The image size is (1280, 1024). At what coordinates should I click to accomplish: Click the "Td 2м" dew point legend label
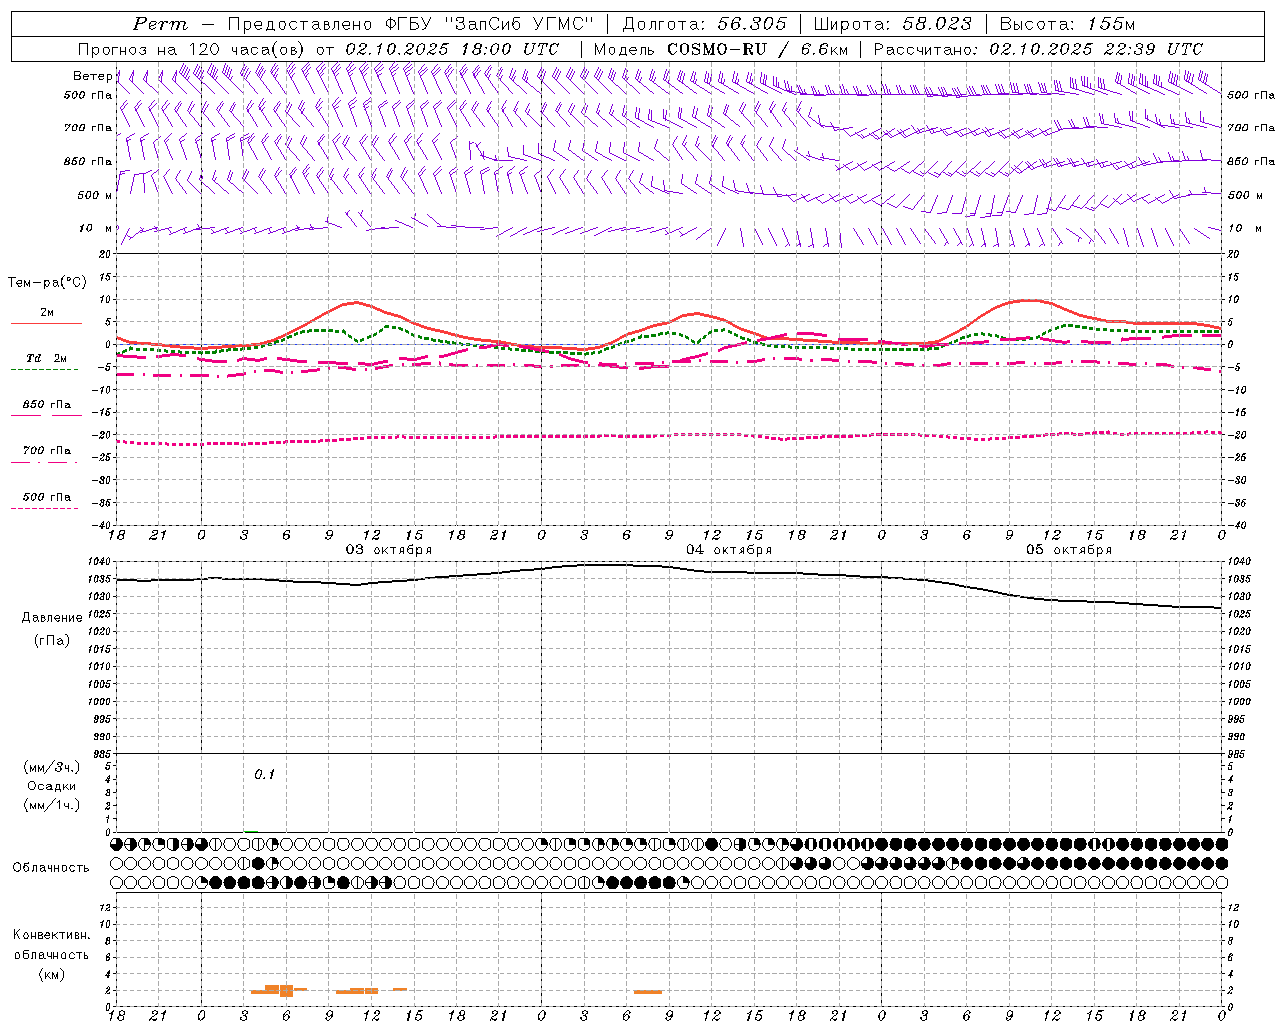click(x=46, y=358)
